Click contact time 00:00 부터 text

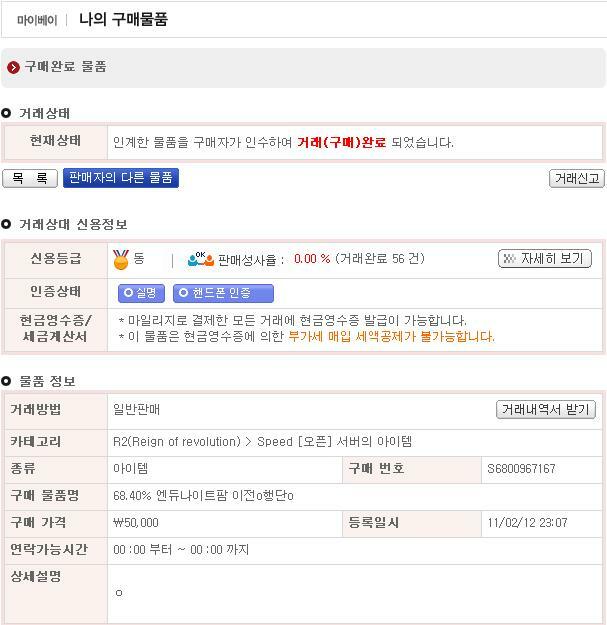point(143,550)
